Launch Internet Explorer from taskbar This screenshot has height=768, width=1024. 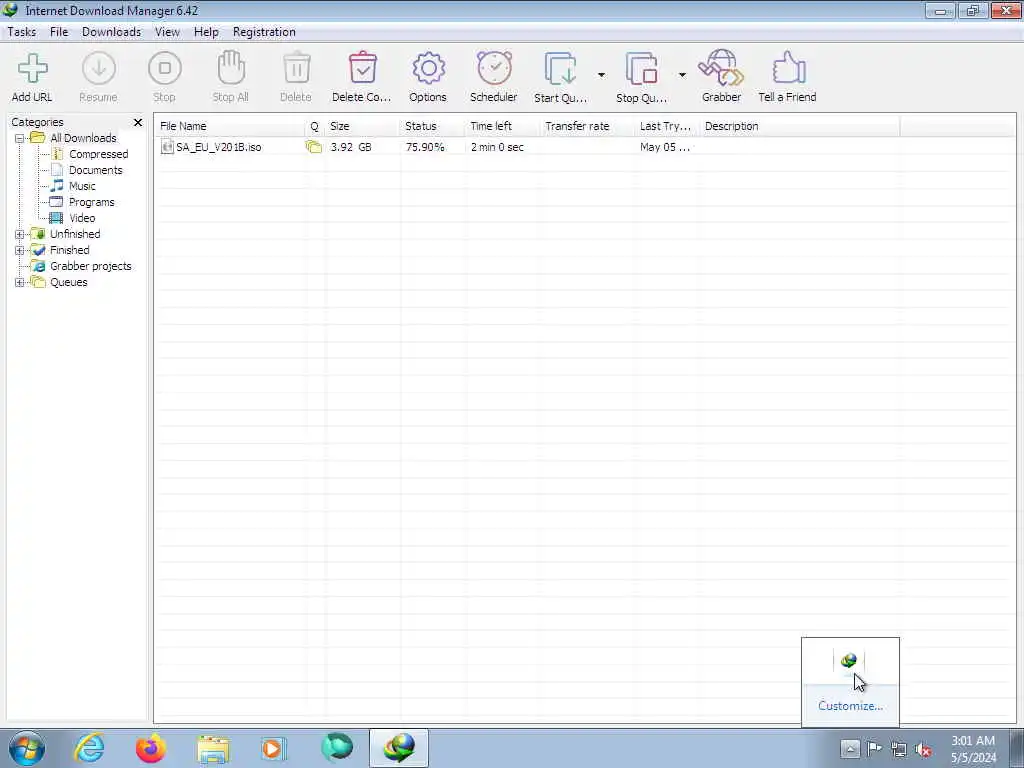coord(89,748)
